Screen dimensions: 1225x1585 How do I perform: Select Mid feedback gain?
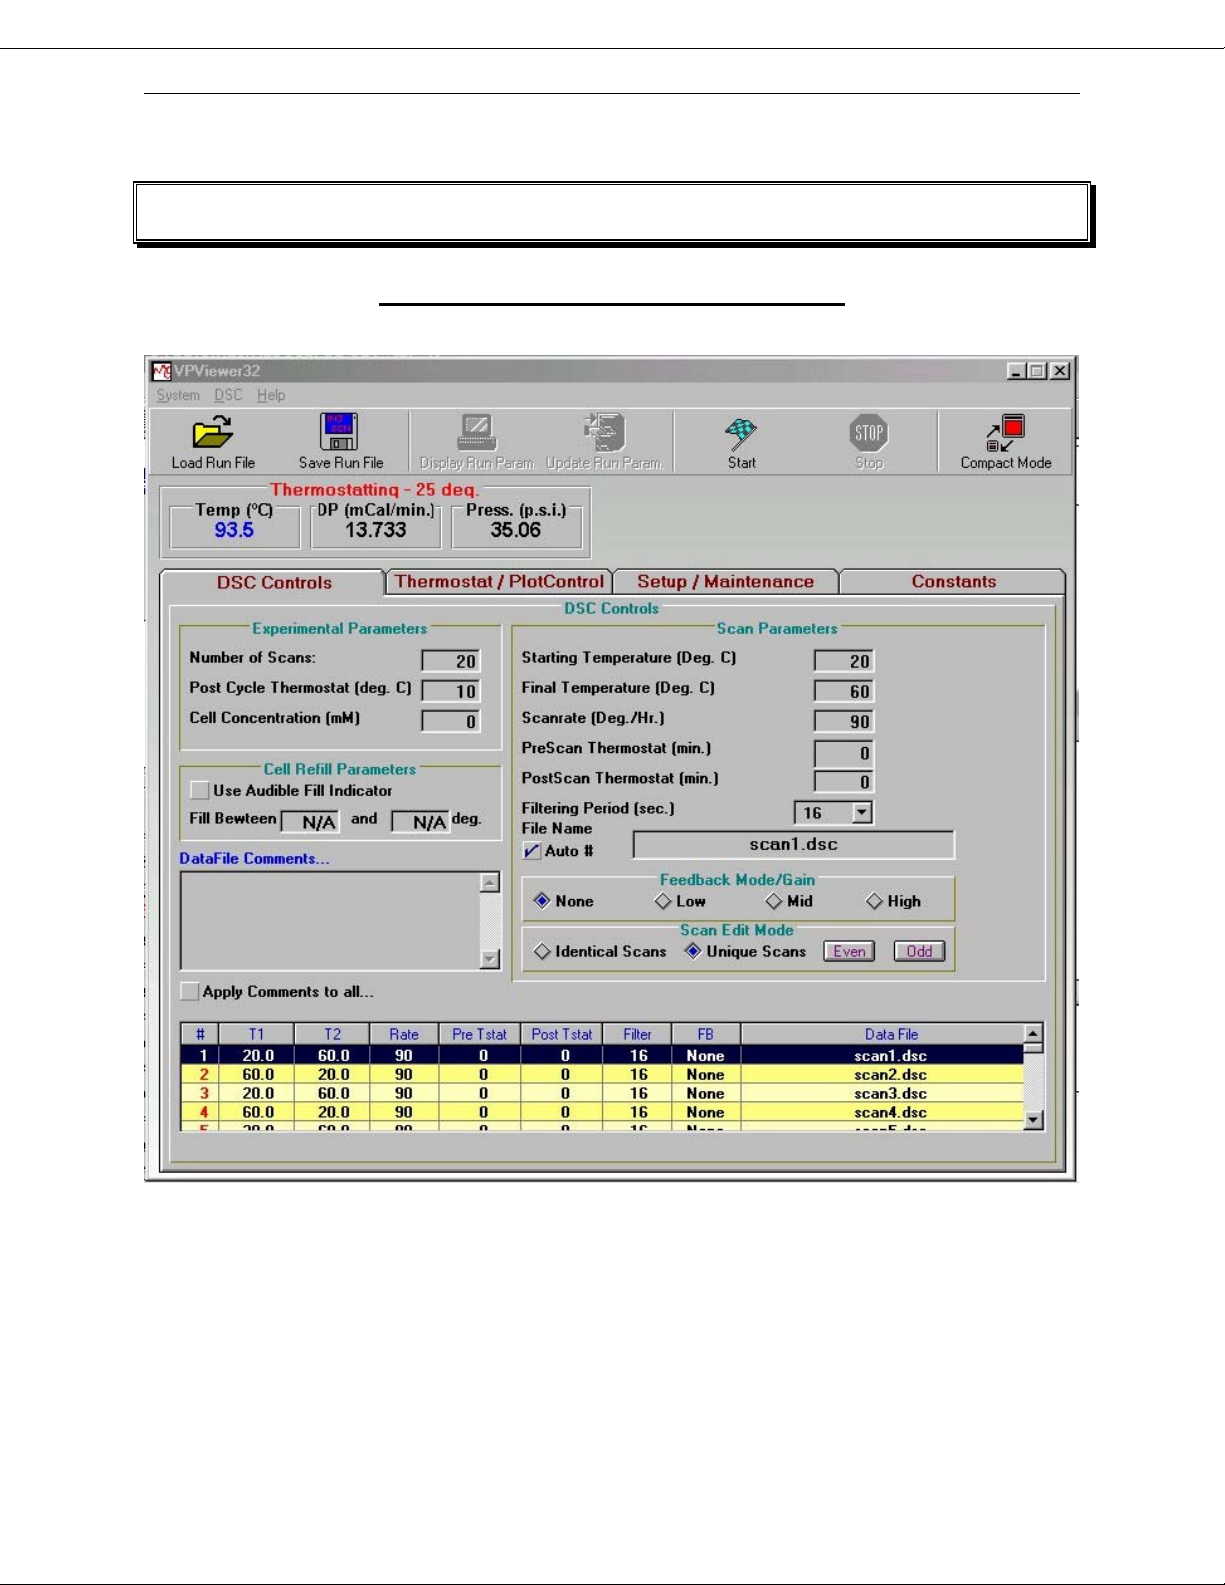[774, 901]
